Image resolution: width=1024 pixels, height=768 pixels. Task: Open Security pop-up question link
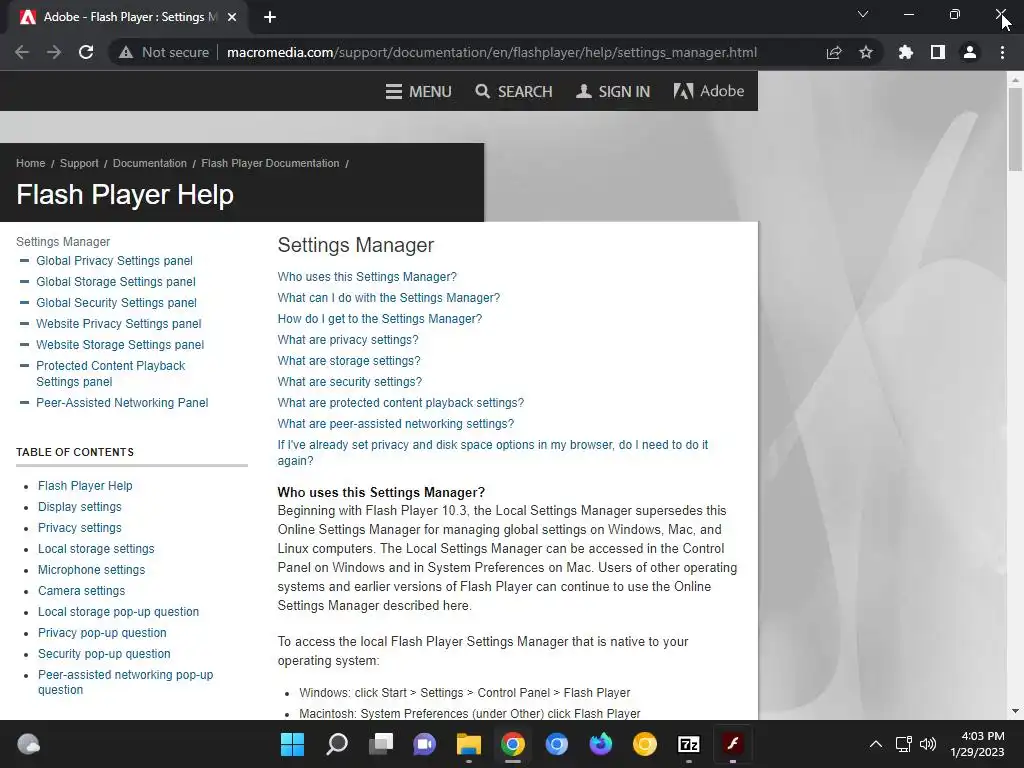click(x=104, y=653)
